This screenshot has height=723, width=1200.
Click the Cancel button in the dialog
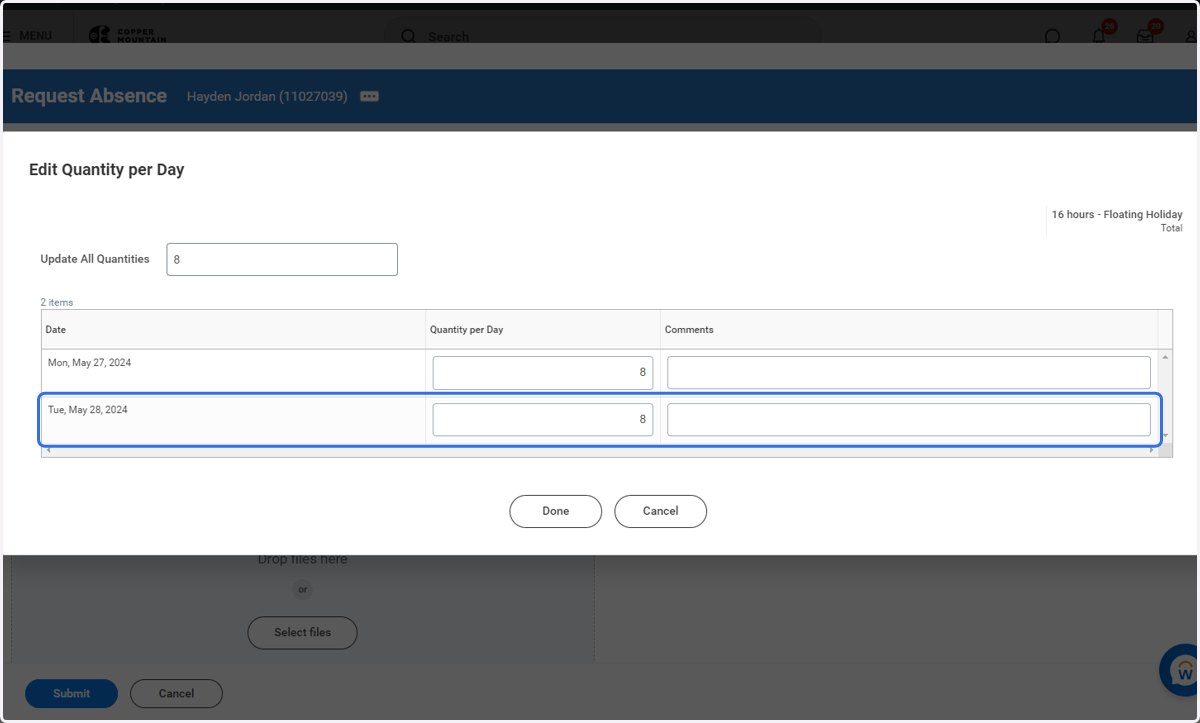(x=660, y=511)
